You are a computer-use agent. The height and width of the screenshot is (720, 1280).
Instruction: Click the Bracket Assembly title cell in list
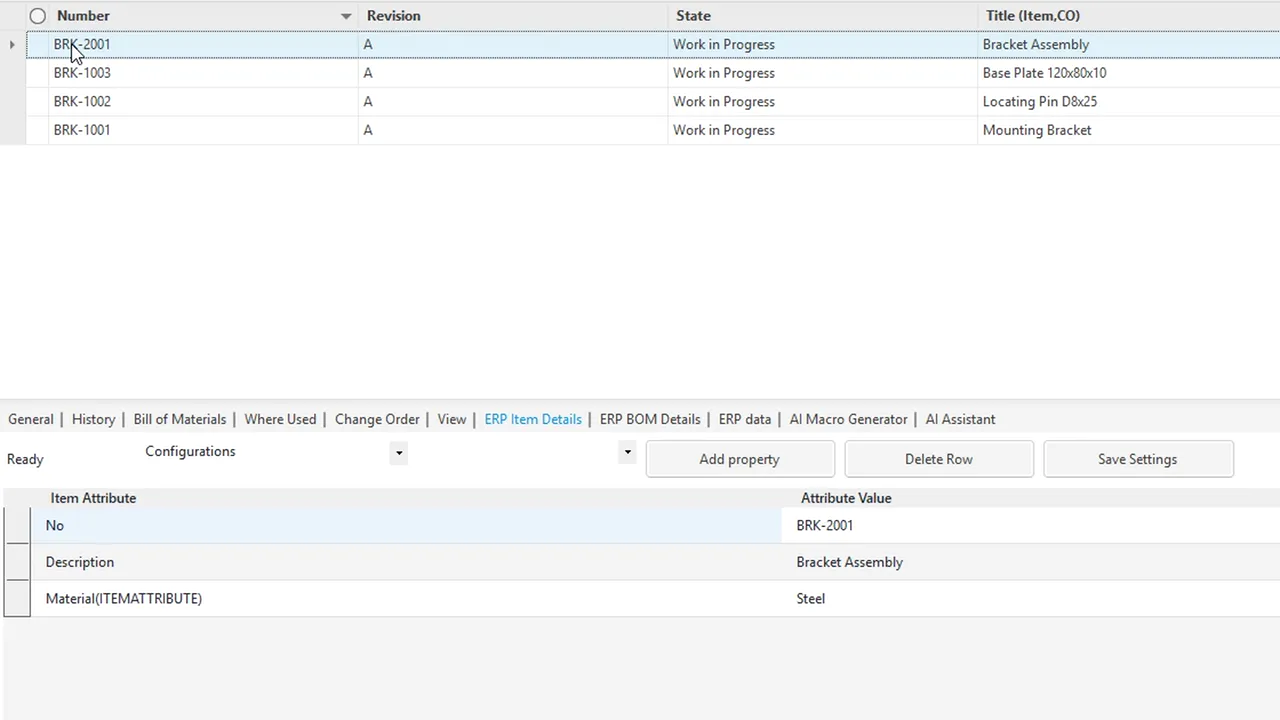(x=1129, y=44)
